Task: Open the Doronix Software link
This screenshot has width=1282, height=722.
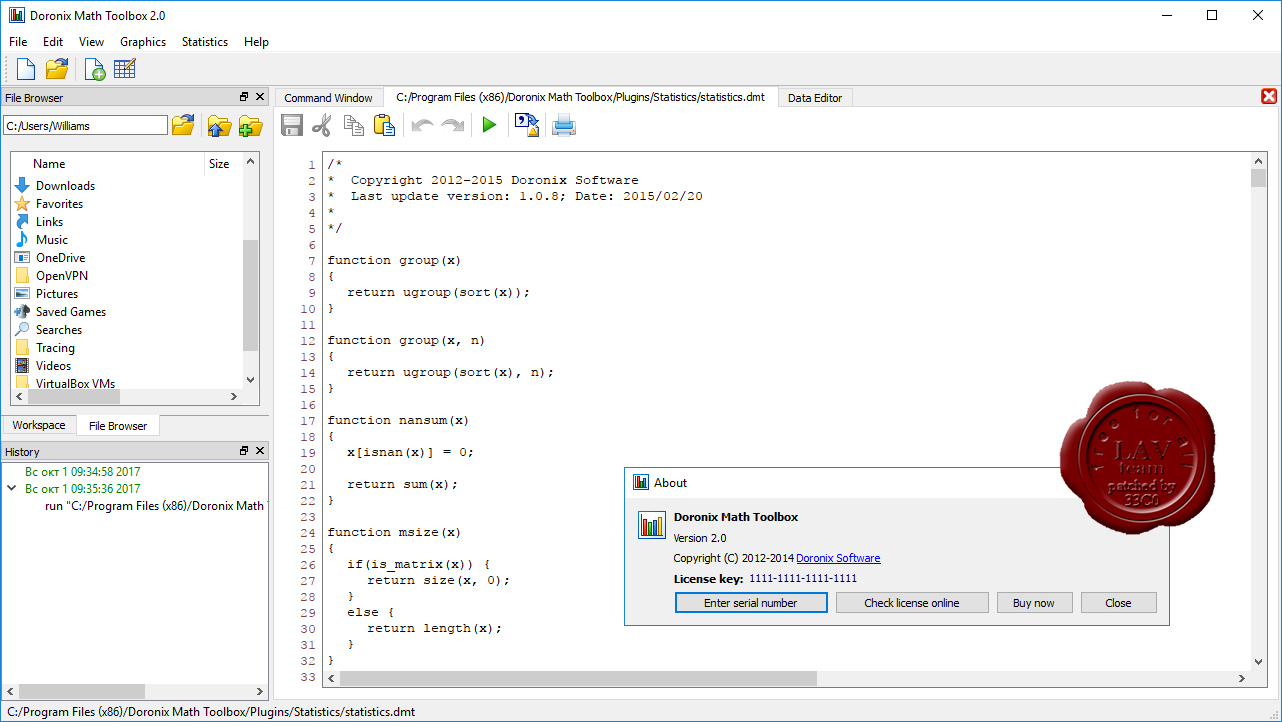Action: click(x=838, y=558)
